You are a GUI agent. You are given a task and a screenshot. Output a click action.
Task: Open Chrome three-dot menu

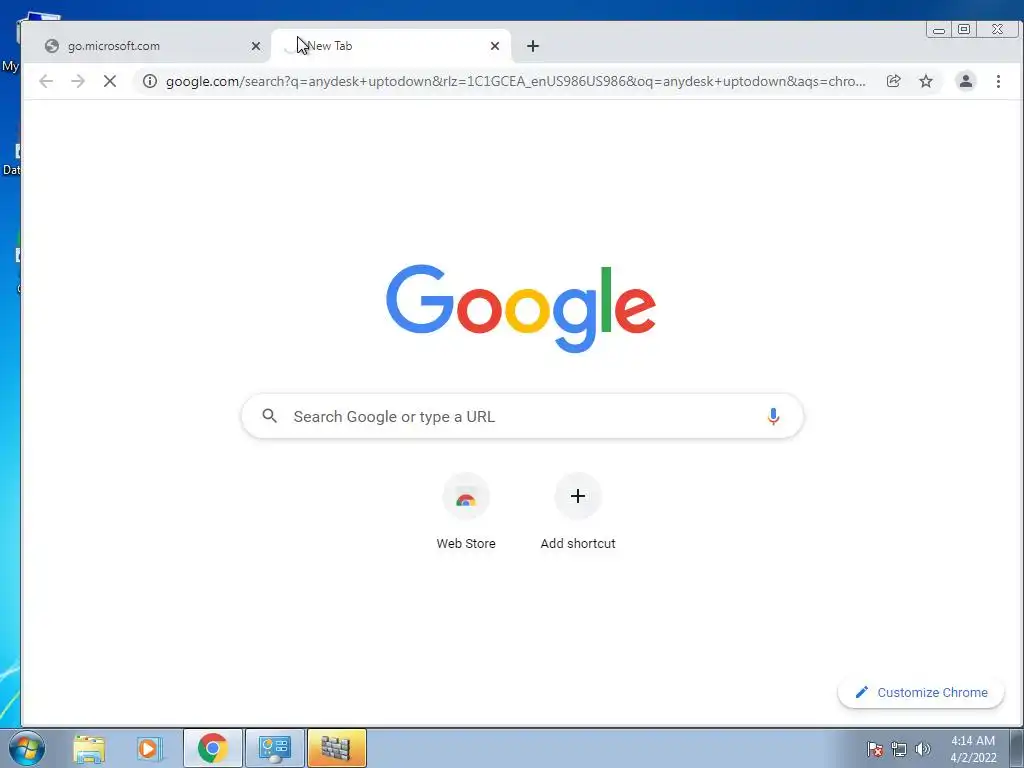tap(998, 81)
